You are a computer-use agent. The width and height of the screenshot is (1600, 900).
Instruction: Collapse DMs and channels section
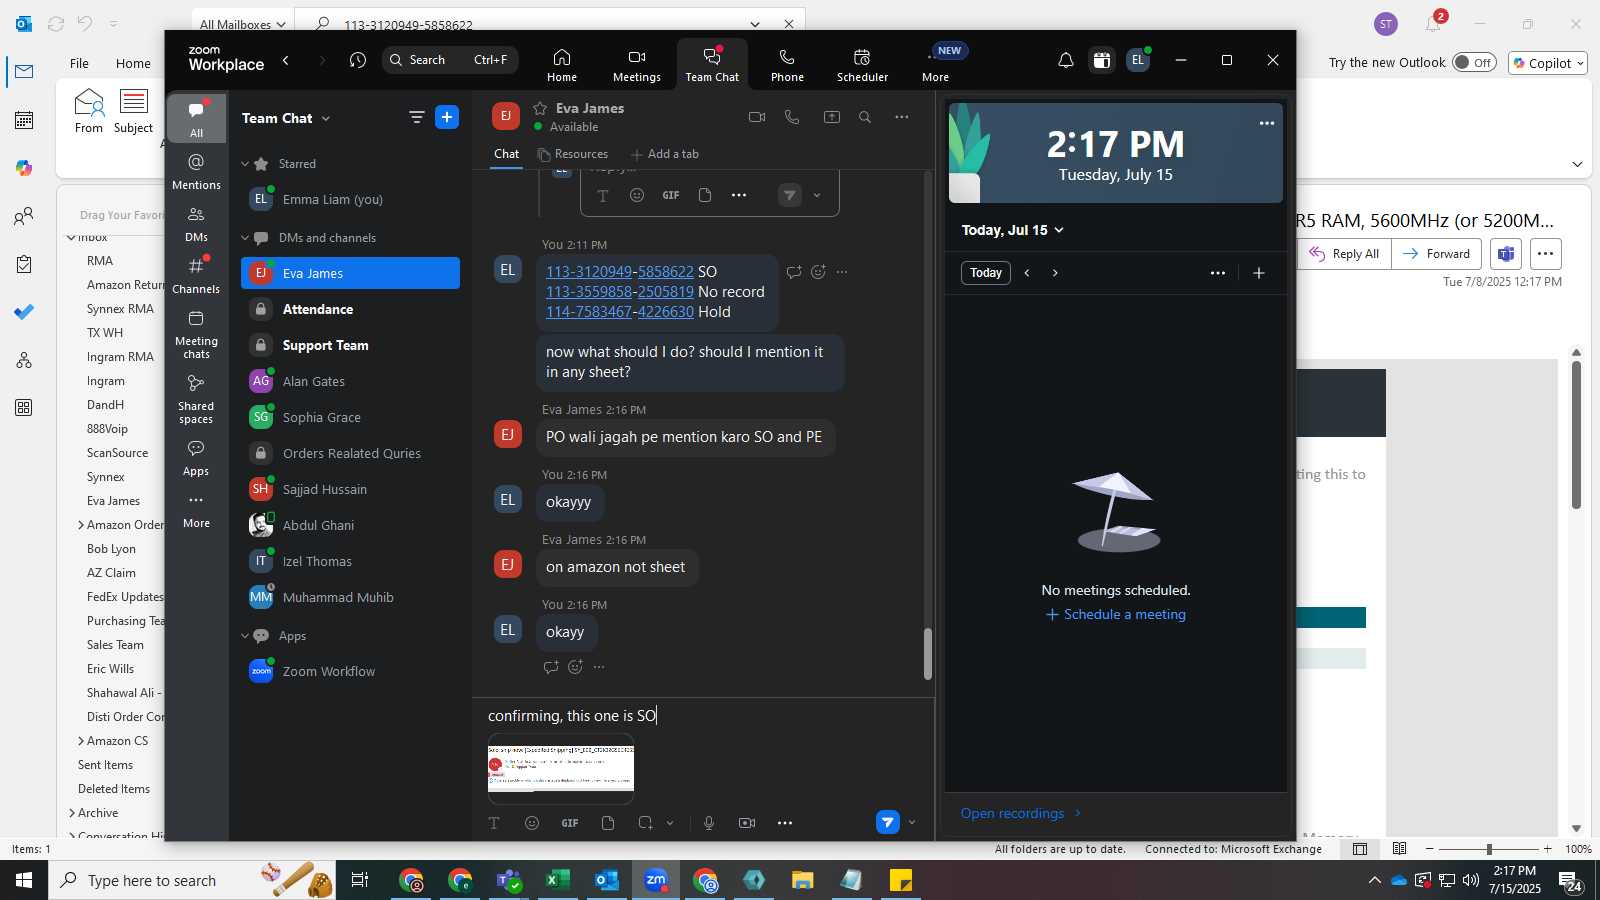pyautogui.click(x=245, y=238)
